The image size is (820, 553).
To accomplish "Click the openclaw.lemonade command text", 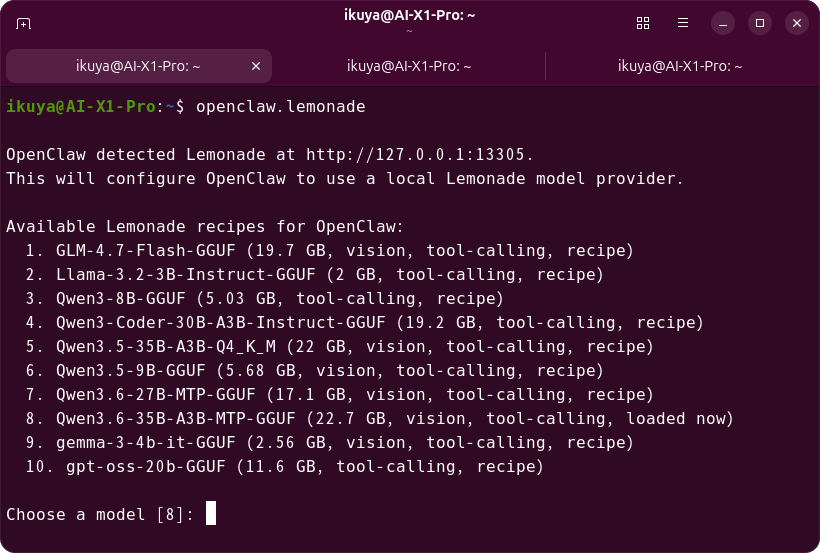I will pyautogui.click(x=281, y=107).
